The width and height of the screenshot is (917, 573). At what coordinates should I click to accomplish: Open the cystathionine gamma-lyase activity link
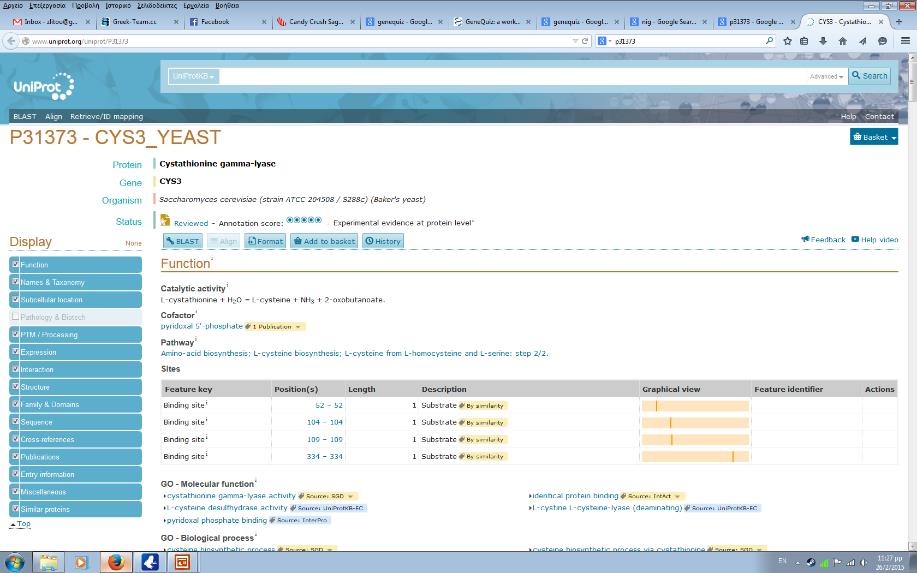232,496
